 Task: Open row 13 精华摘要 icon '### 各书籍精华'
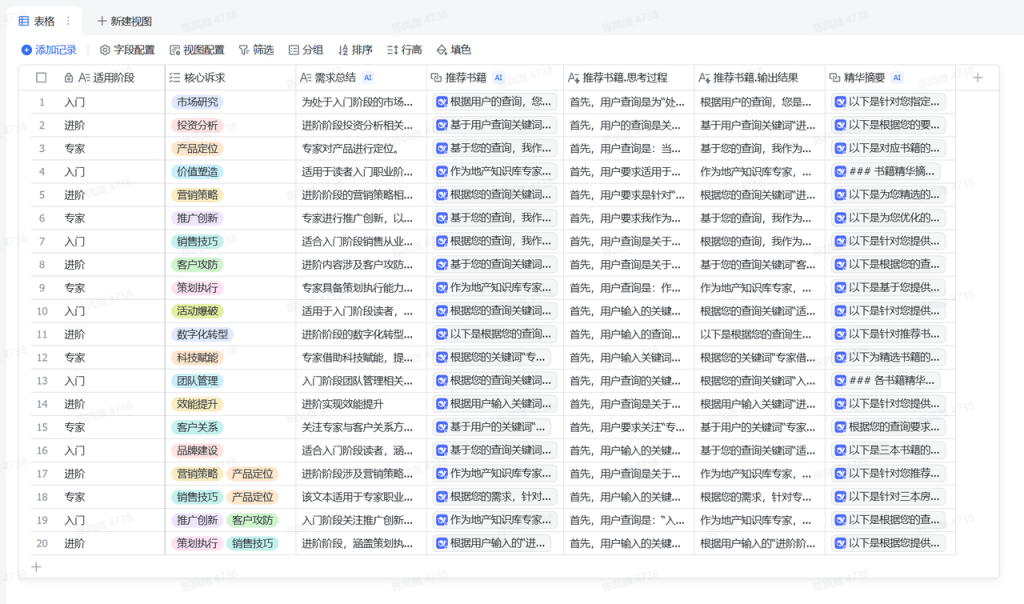pos(841,381)
